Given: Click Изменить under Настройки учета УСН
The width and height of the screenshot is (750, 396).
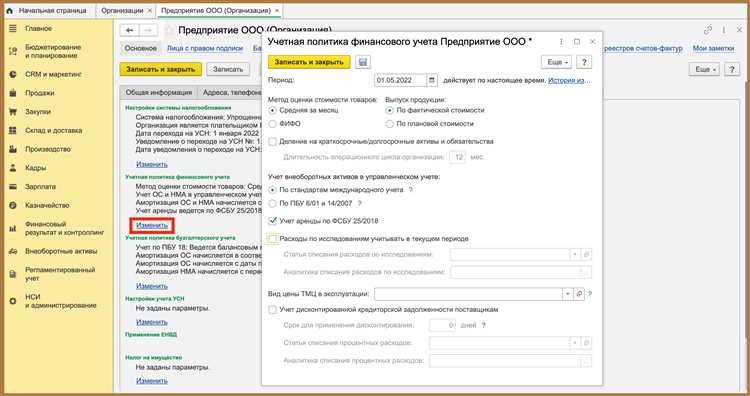Looking at the screenshot, I should (152, 322).
